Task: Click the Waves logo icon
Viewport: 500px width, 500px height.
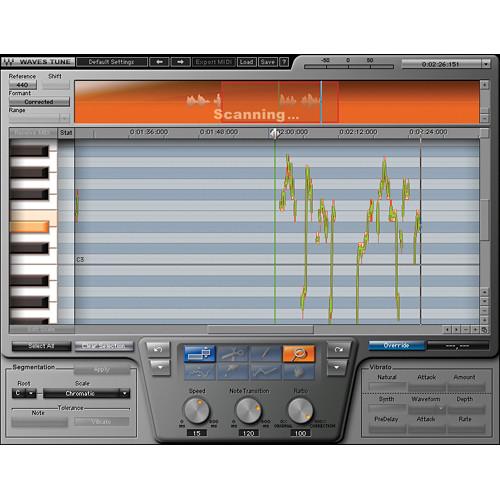Action: 8,62
